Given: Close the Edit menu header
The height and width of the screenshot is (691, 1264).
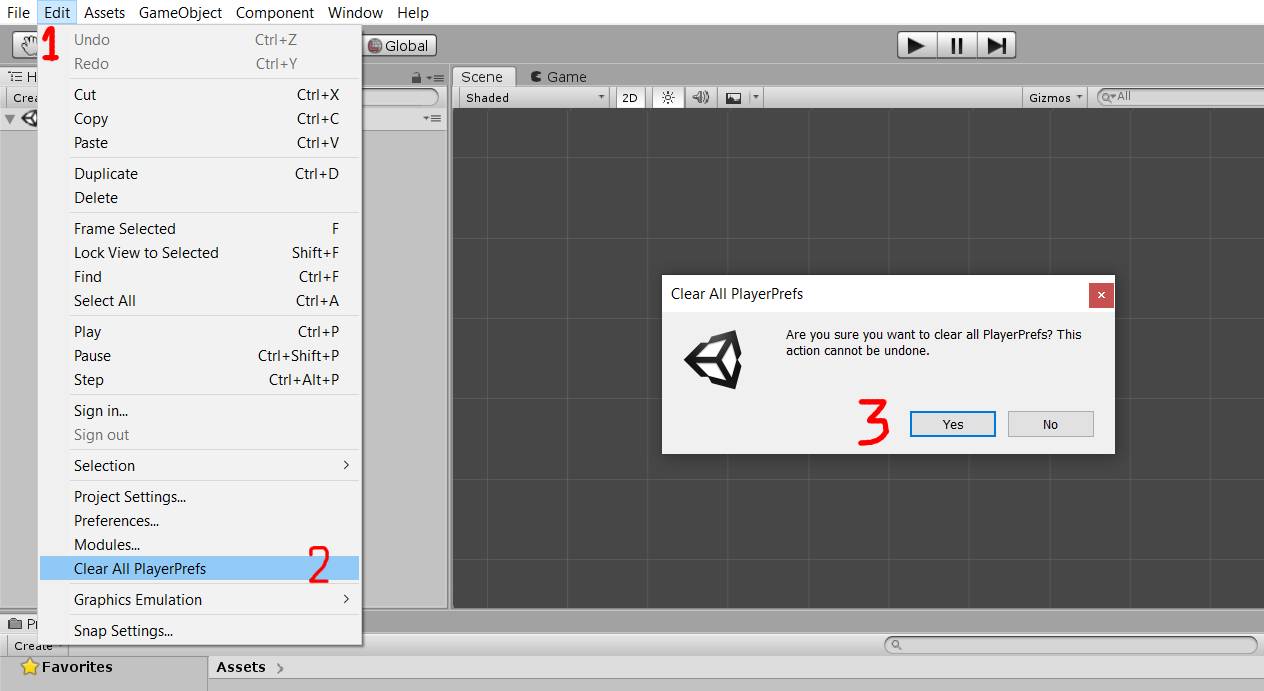Looking at the screenshot, I should (57, 12).
